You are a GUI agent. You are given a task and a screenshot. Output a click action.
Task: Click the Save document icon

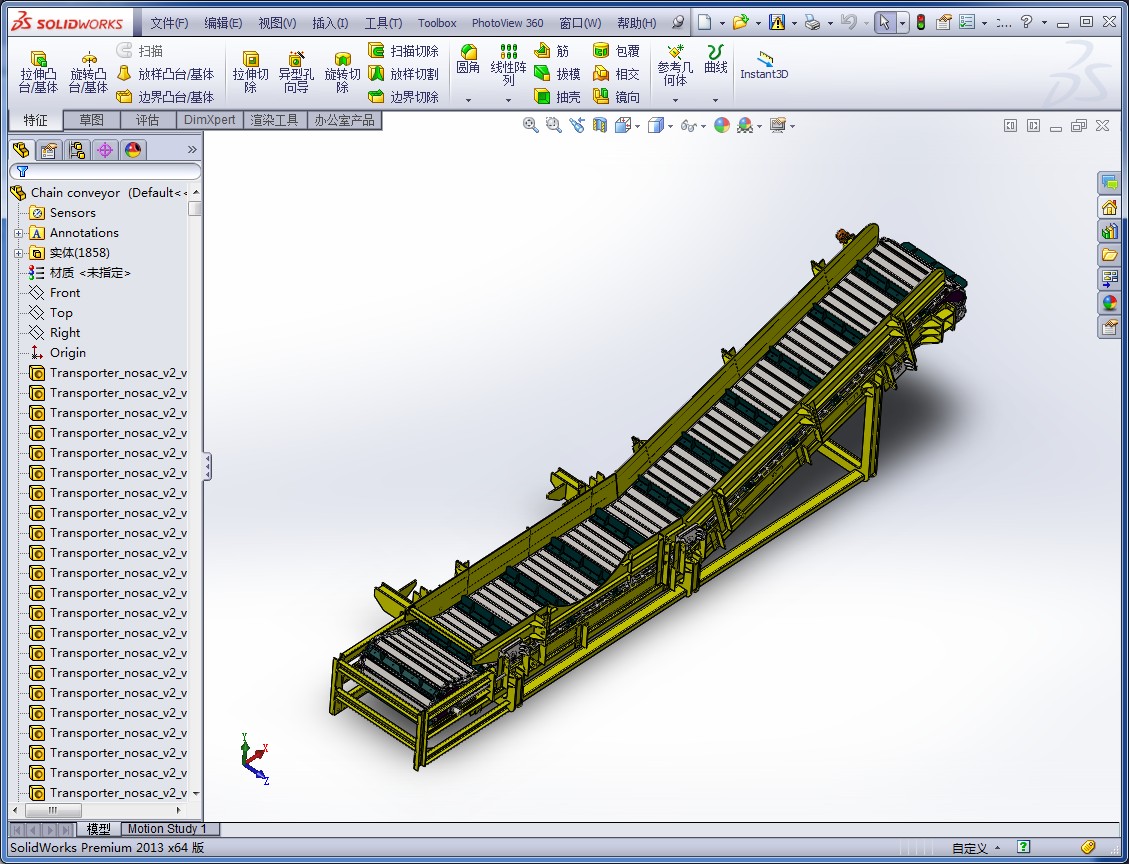point(777,22)
